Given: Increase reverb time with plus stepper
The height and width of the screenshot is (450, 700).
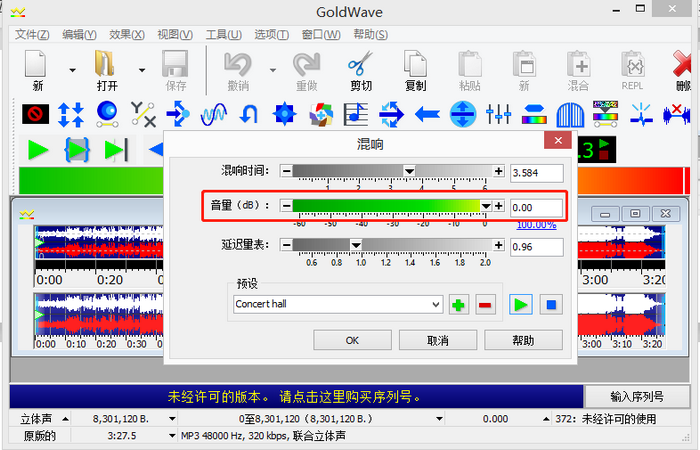Looking at the screenshot, I should click(x=498, y=171).
